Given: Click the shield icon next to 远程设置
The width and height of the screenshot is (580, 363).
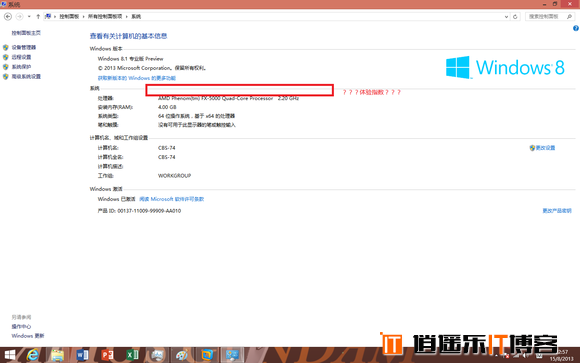Looking at the screenshot, I should [6, 57].
